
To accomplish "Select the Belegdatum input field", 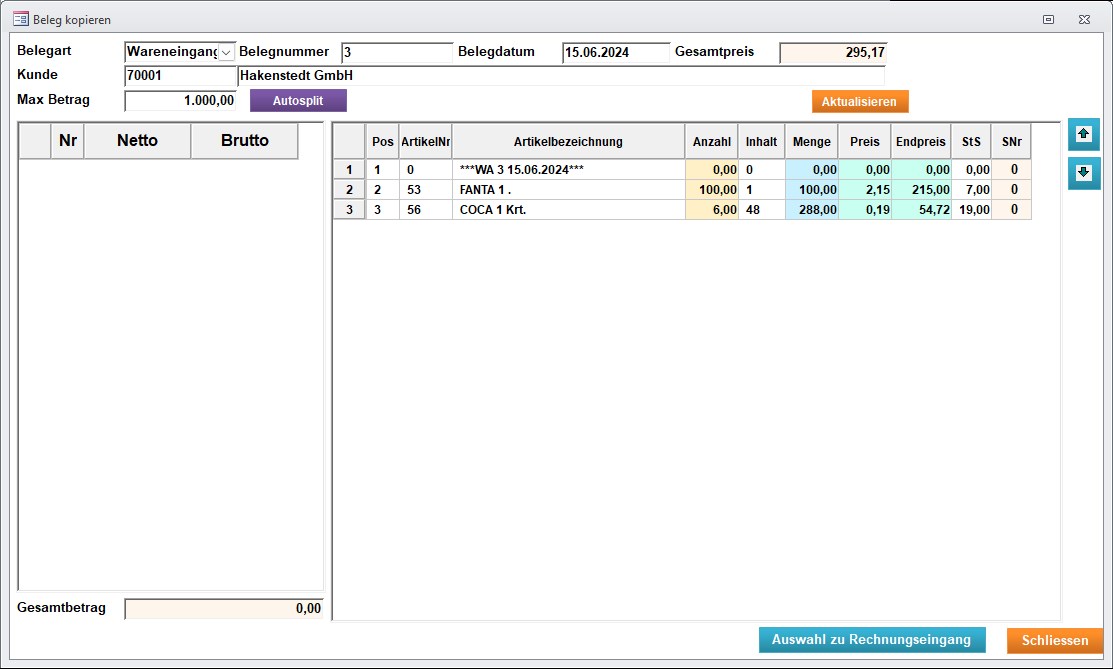I will [615, 52].
